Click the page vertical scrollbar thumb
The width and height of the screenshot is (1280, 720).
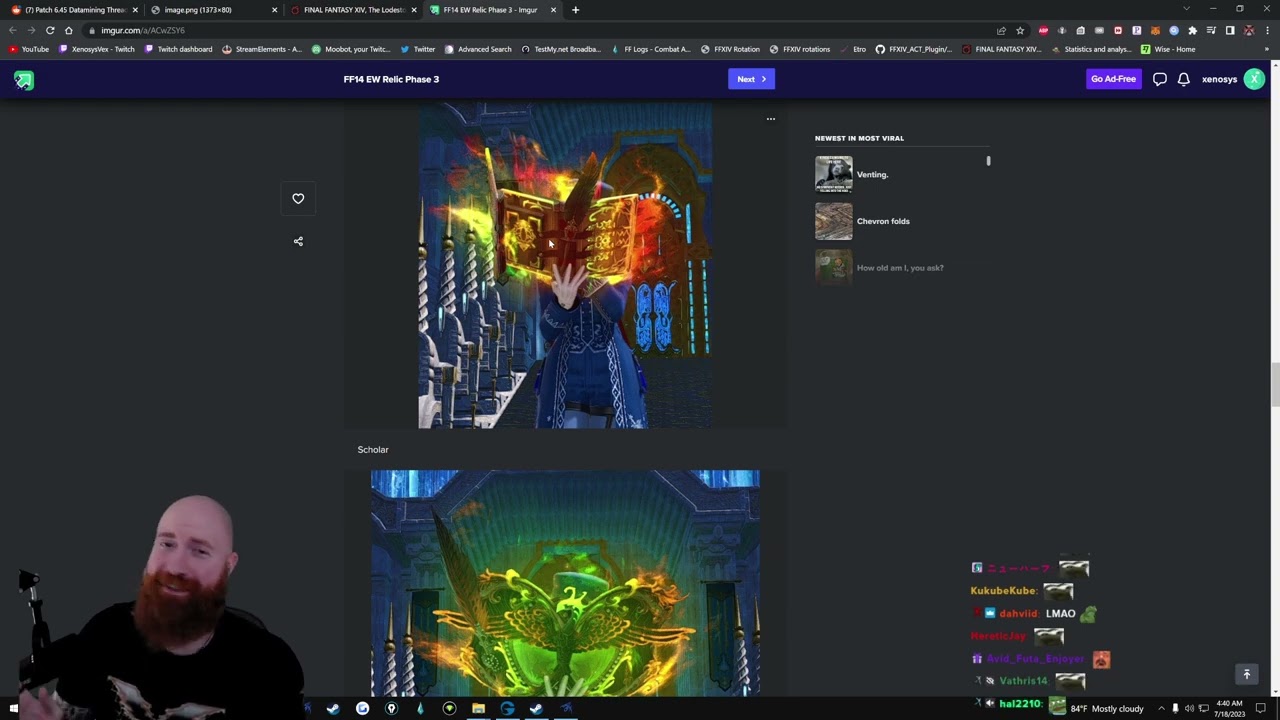[1274, 386]
